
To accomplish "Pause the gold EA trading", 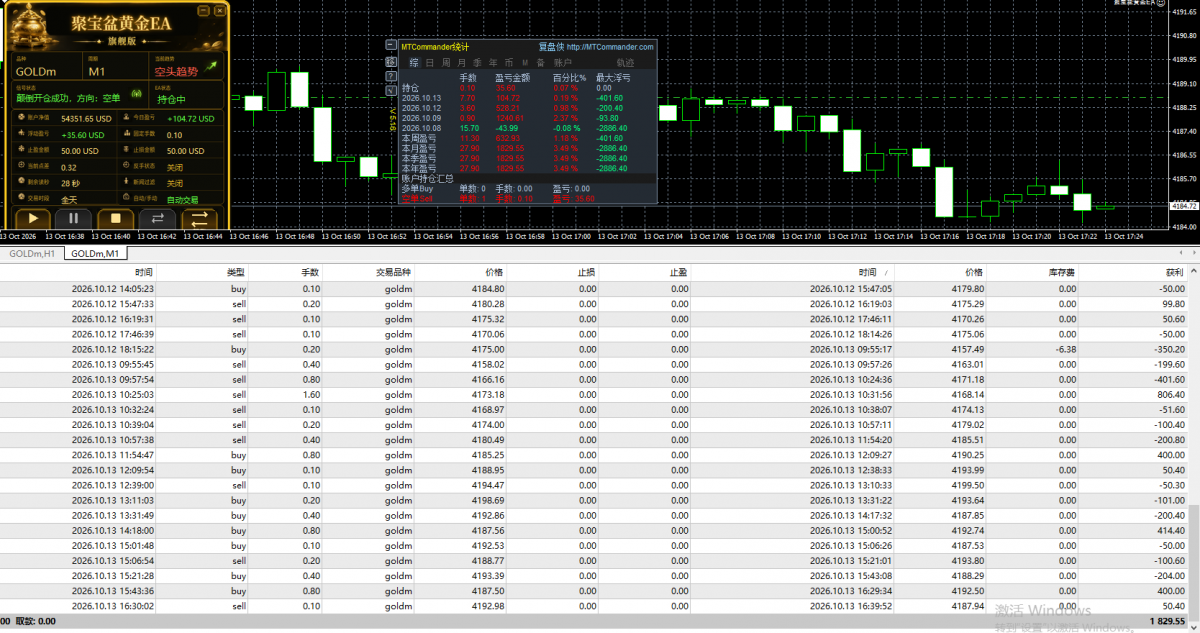I will click(74, 217).
